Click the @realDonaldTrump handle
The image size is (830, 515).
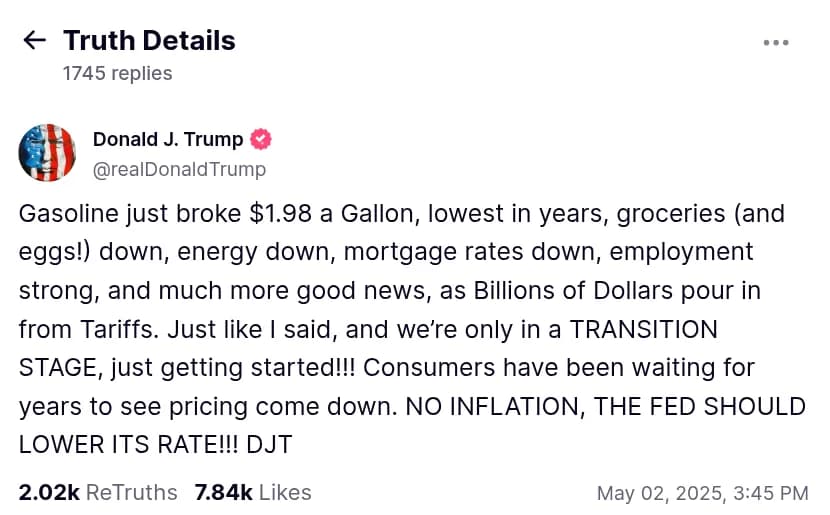tap(179, 169)
